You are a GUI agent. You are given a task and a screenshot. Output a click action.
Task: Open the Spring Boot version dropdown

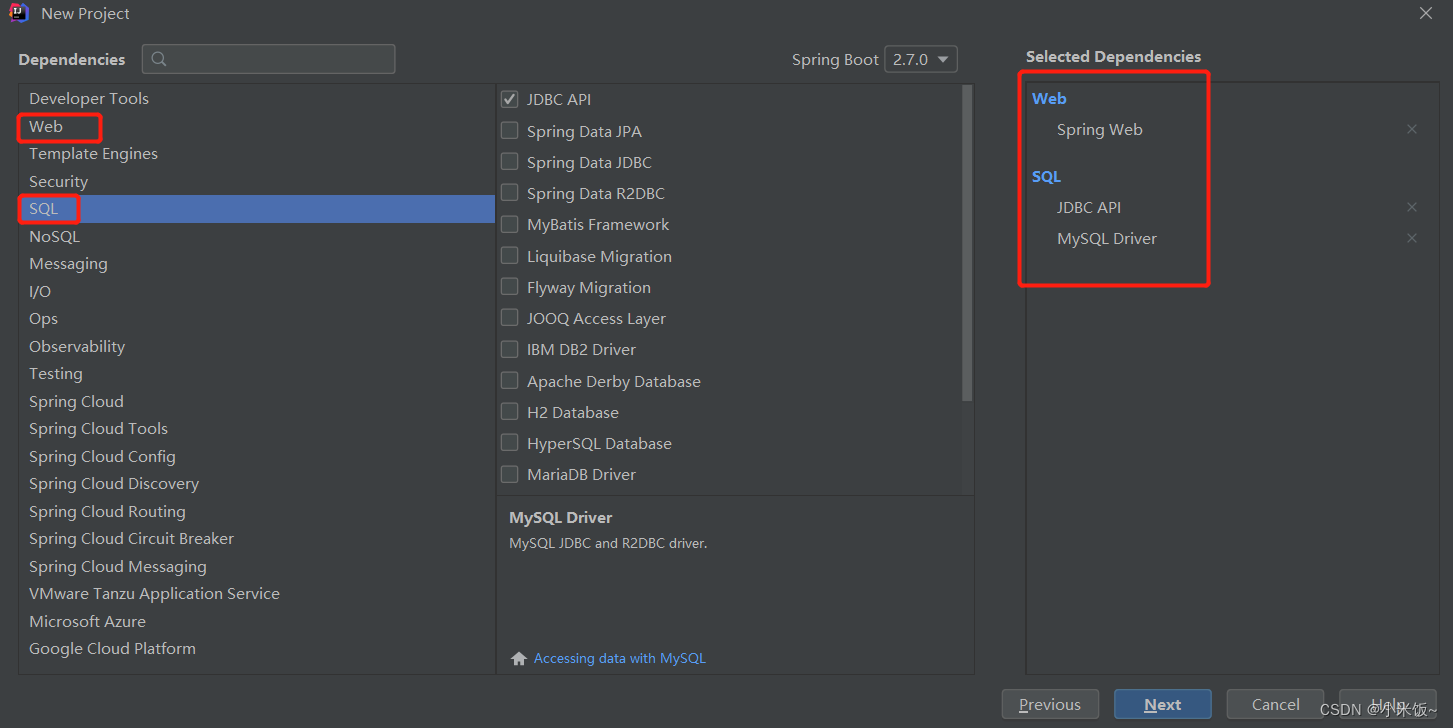point(921,59)
